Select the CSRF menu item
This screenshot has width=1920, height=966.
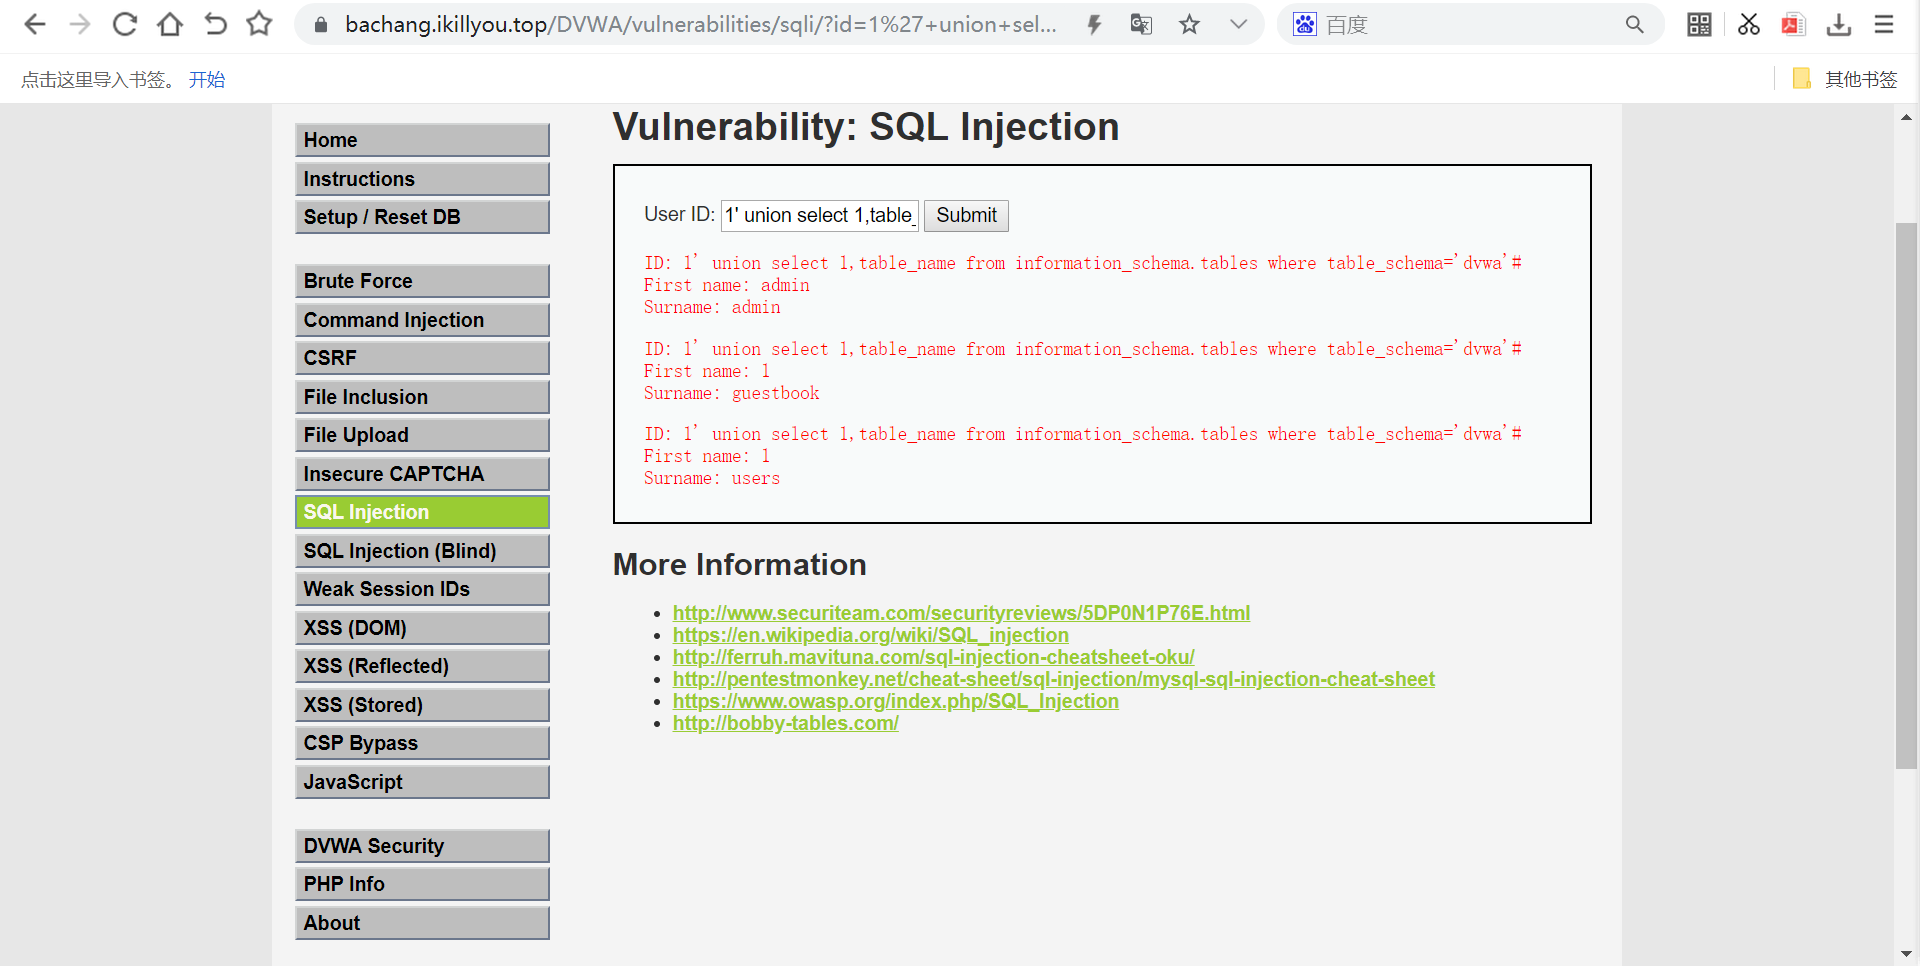[422, 358]
